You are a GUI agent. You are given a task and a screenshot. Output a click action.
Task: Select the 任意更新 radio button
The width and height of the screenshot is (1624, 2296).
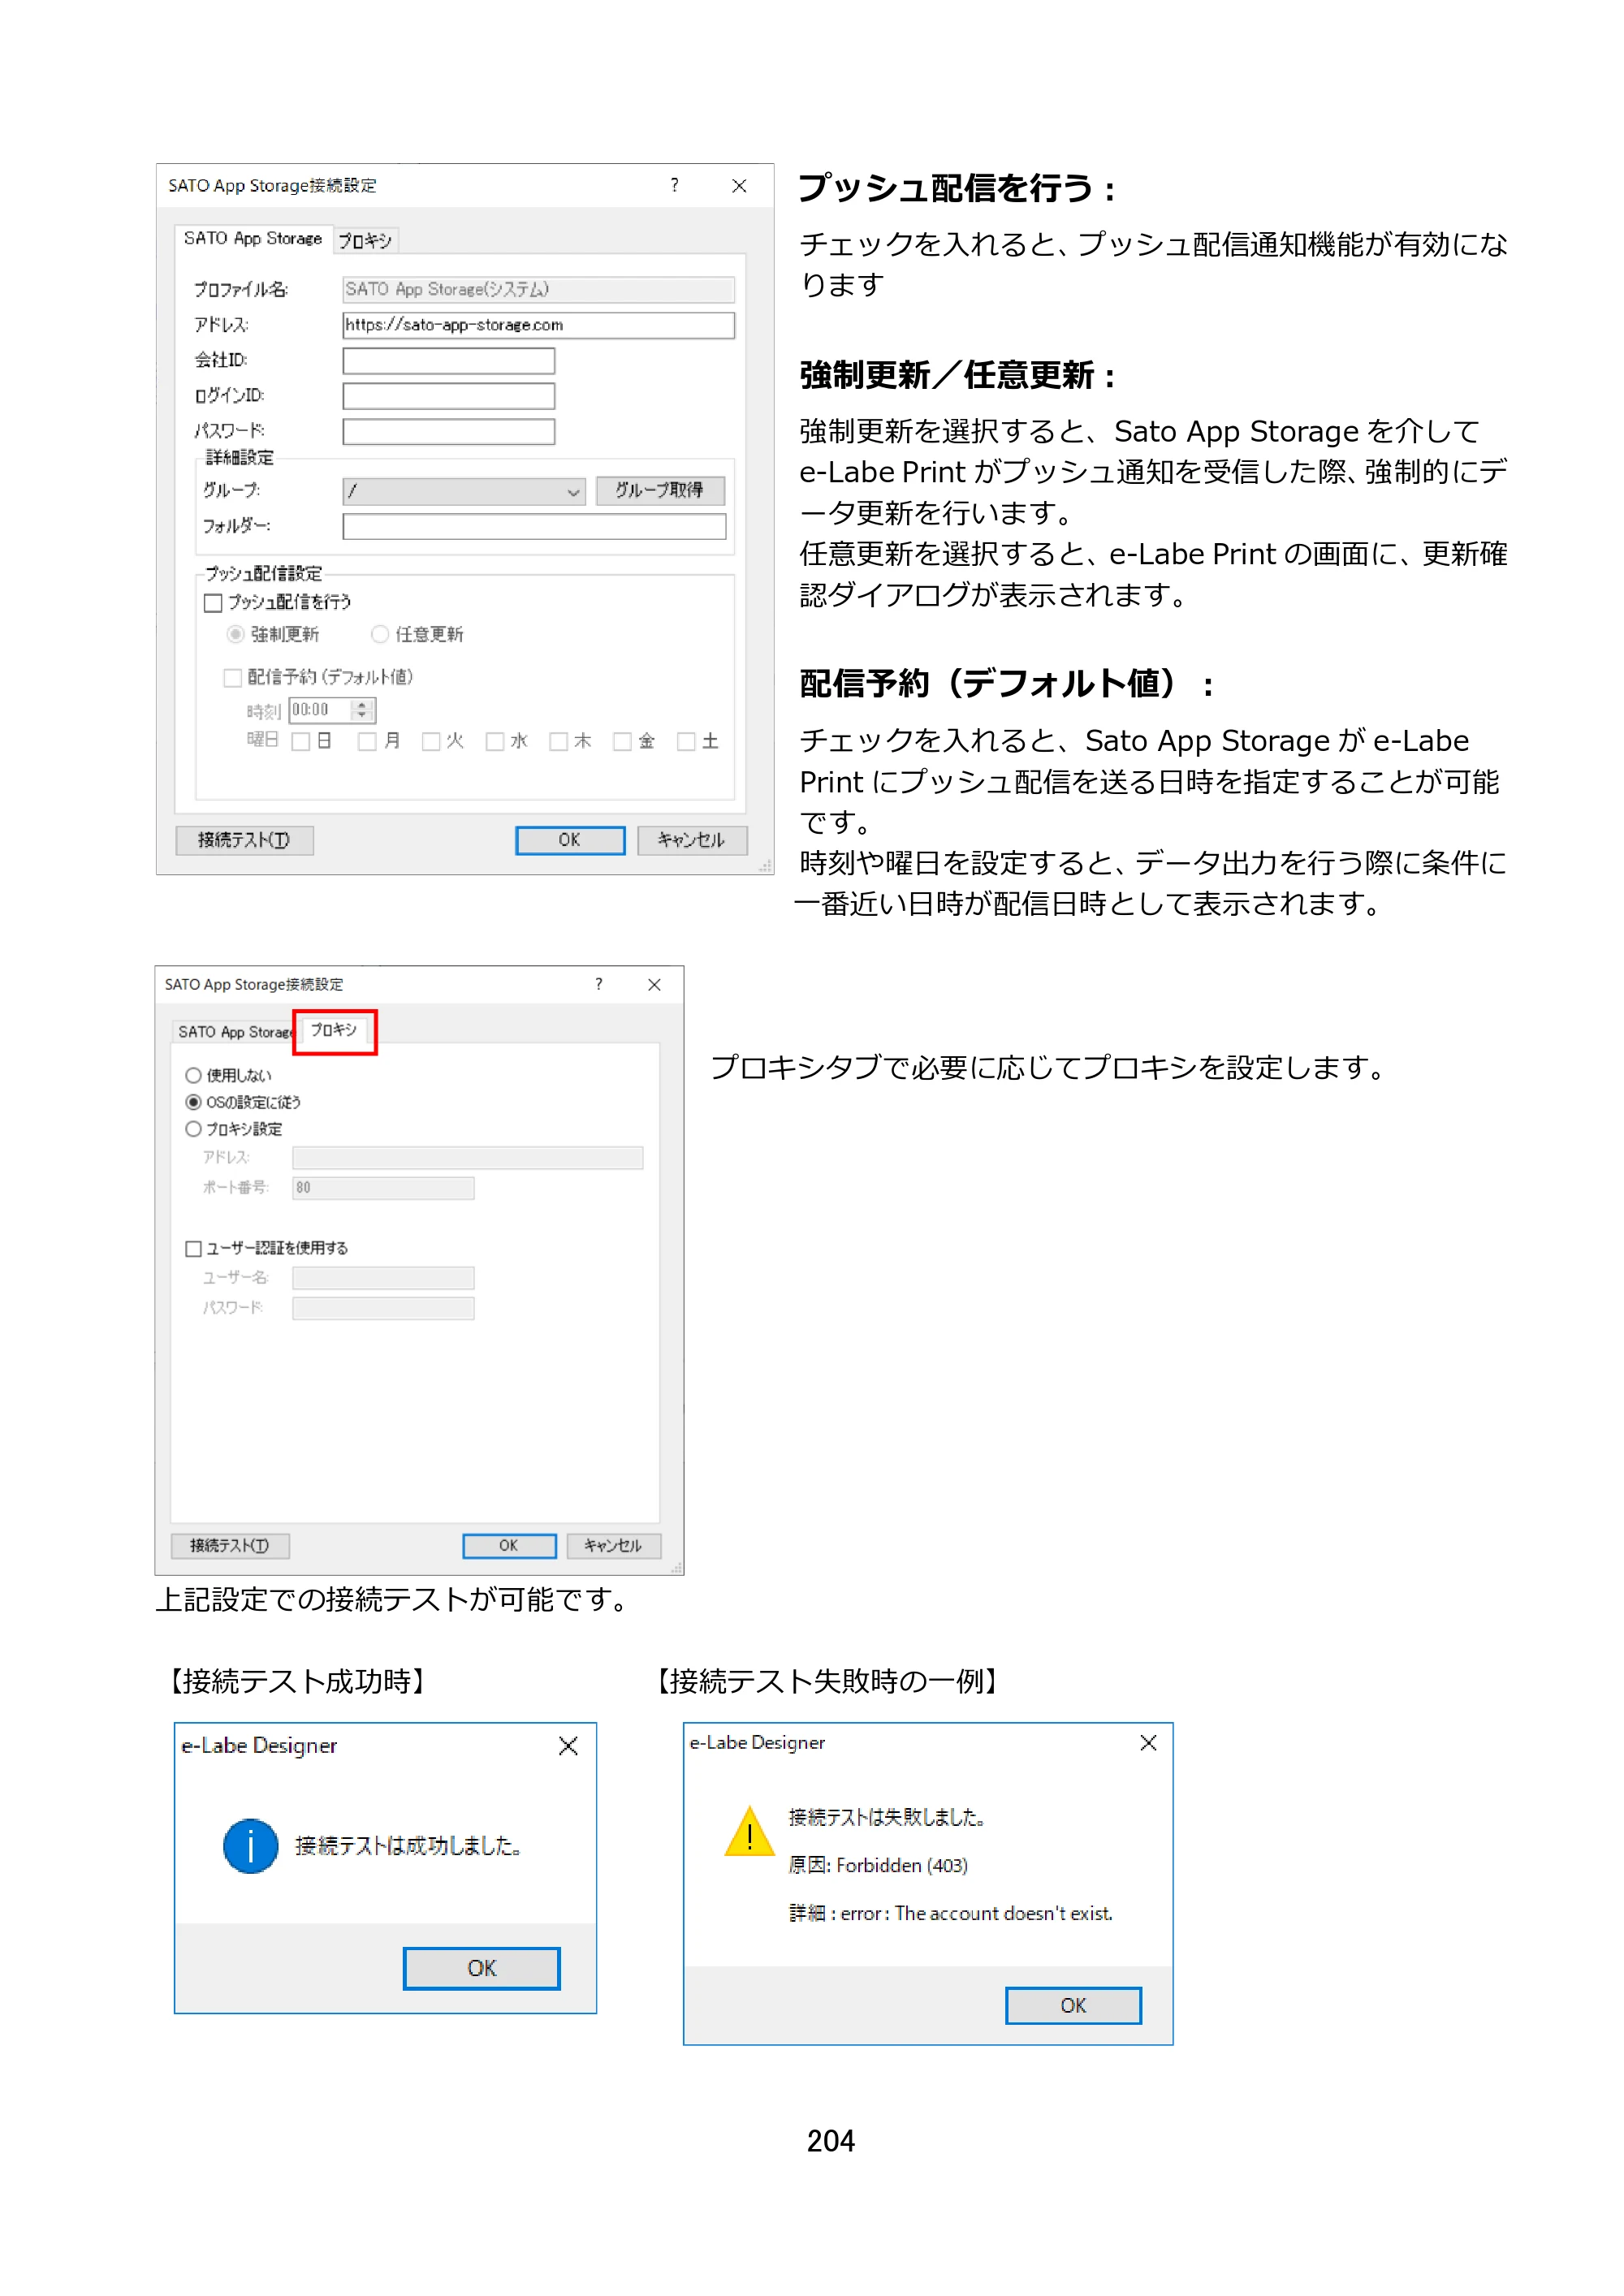[379, 634]
